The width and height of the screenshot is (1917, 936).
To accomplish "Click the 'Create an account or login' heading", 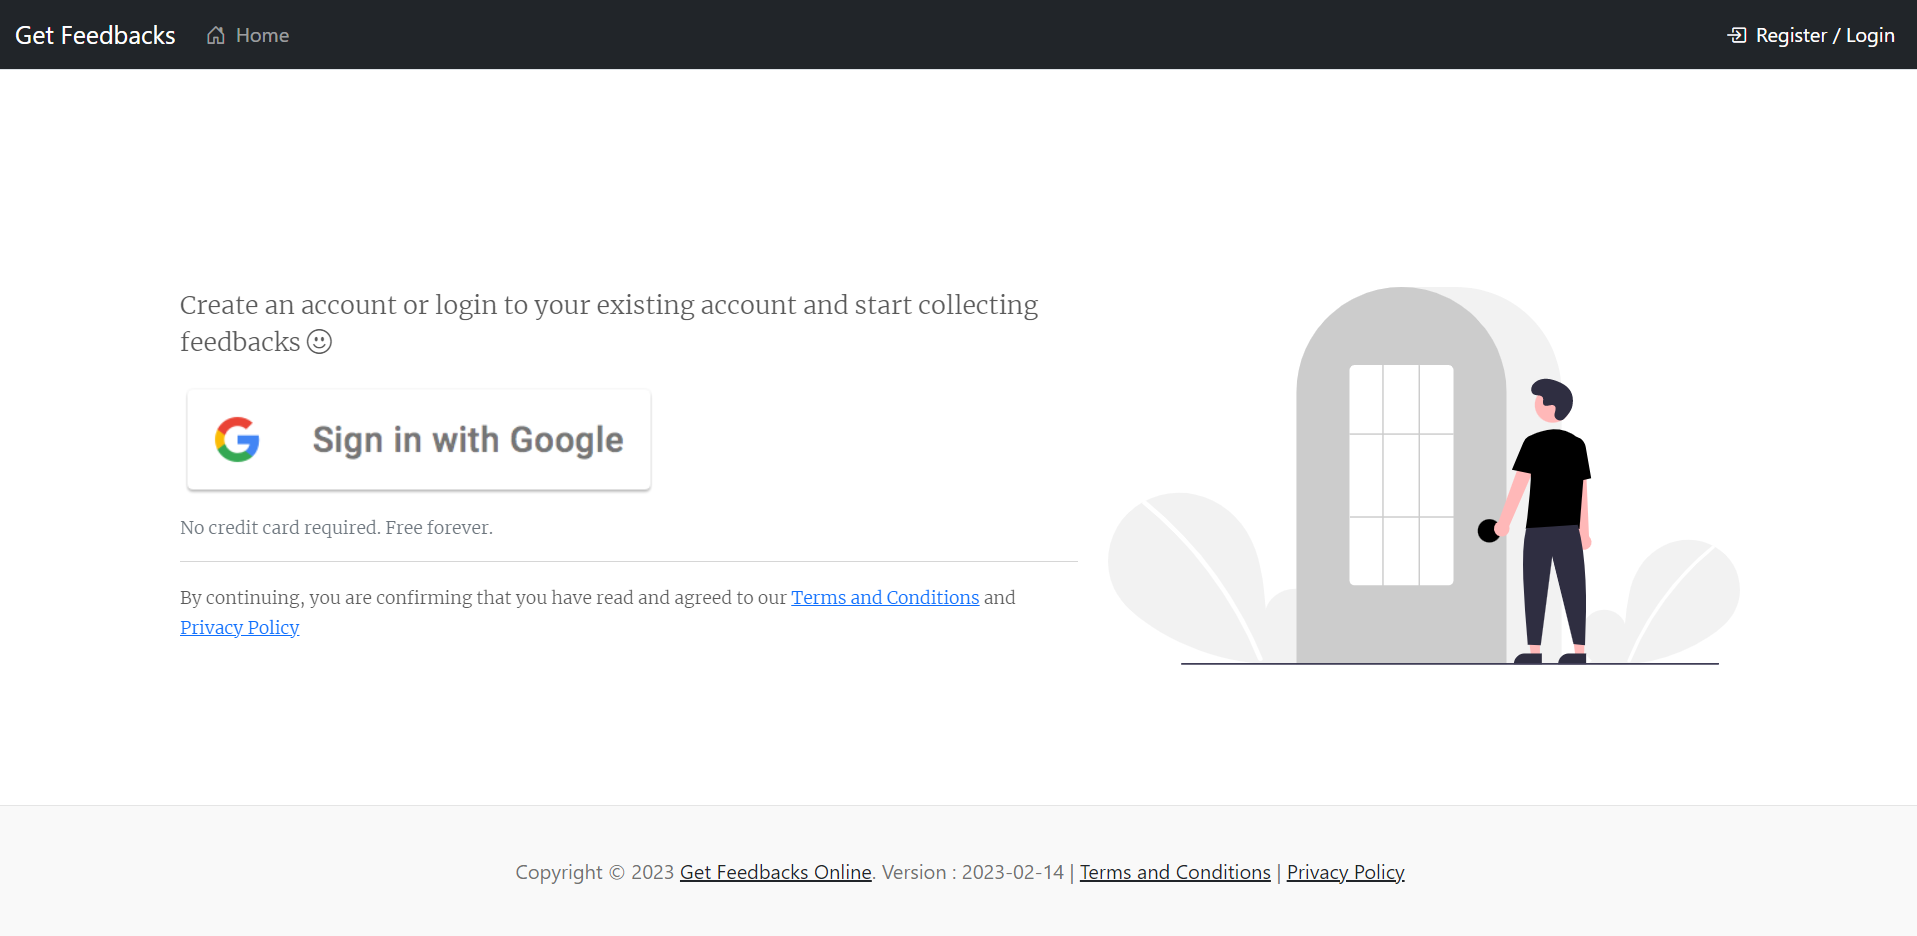I will [x=609, y=323].
